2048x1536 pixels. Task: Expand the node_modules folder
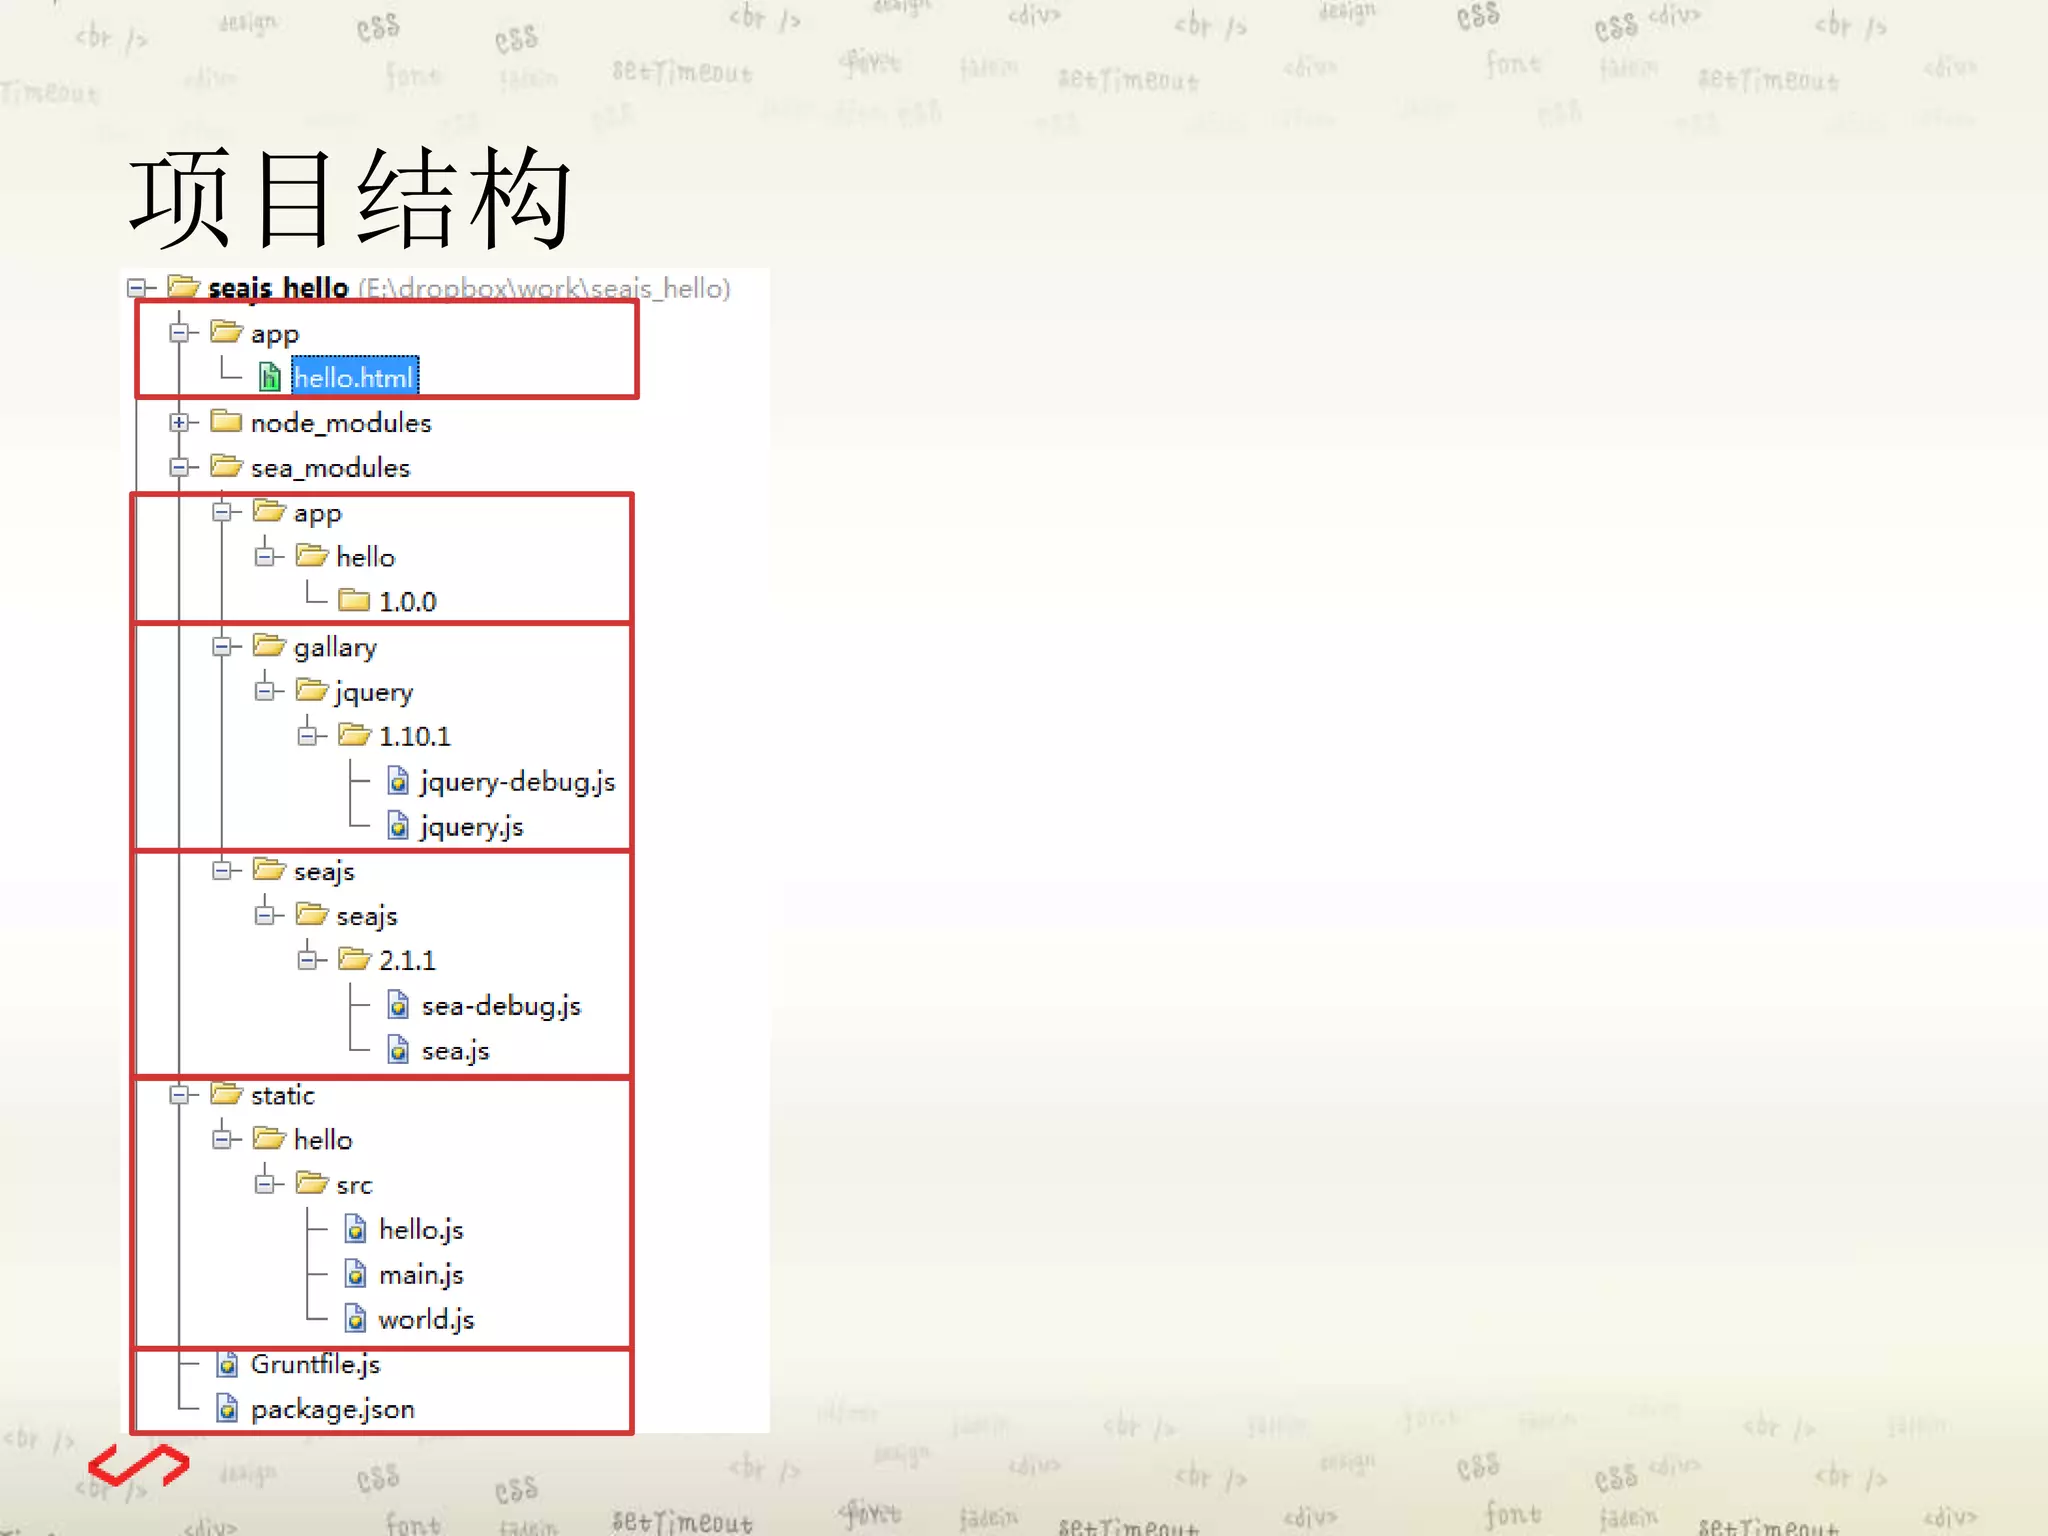(x=179, y=422)
